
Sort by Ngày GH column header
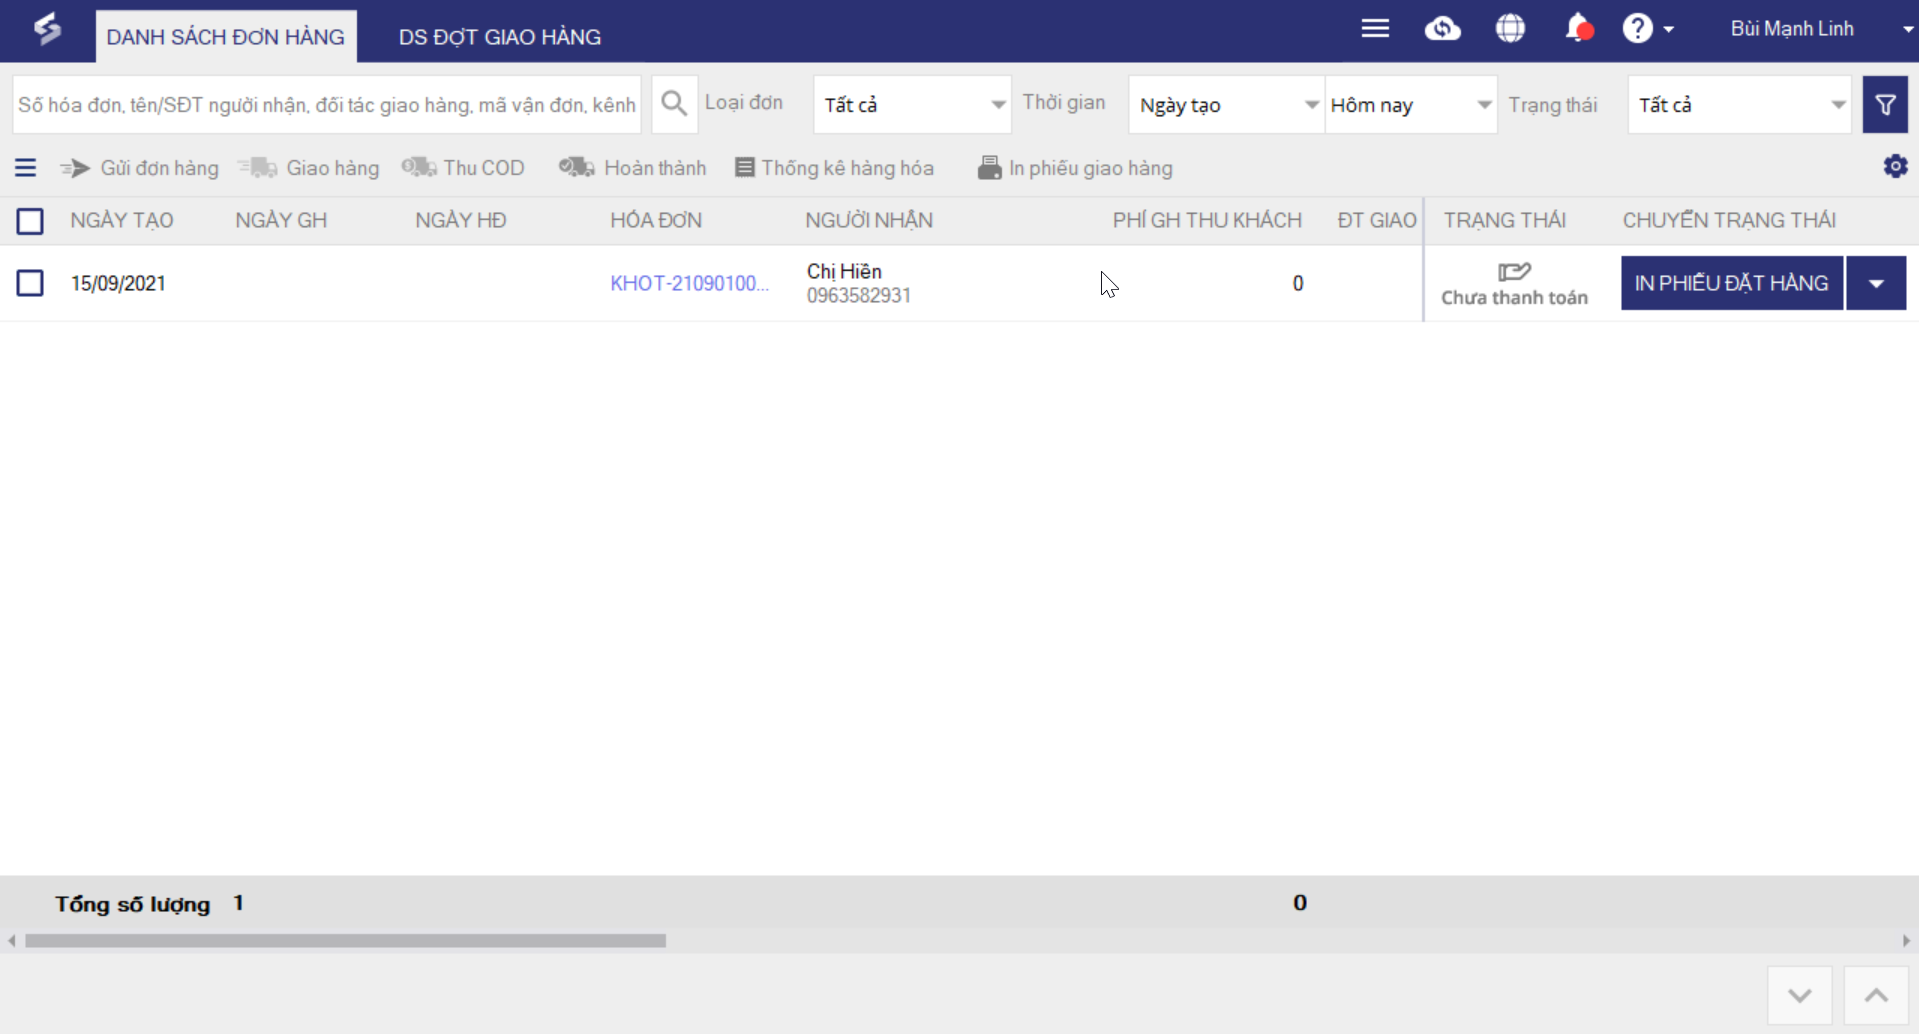281,220
